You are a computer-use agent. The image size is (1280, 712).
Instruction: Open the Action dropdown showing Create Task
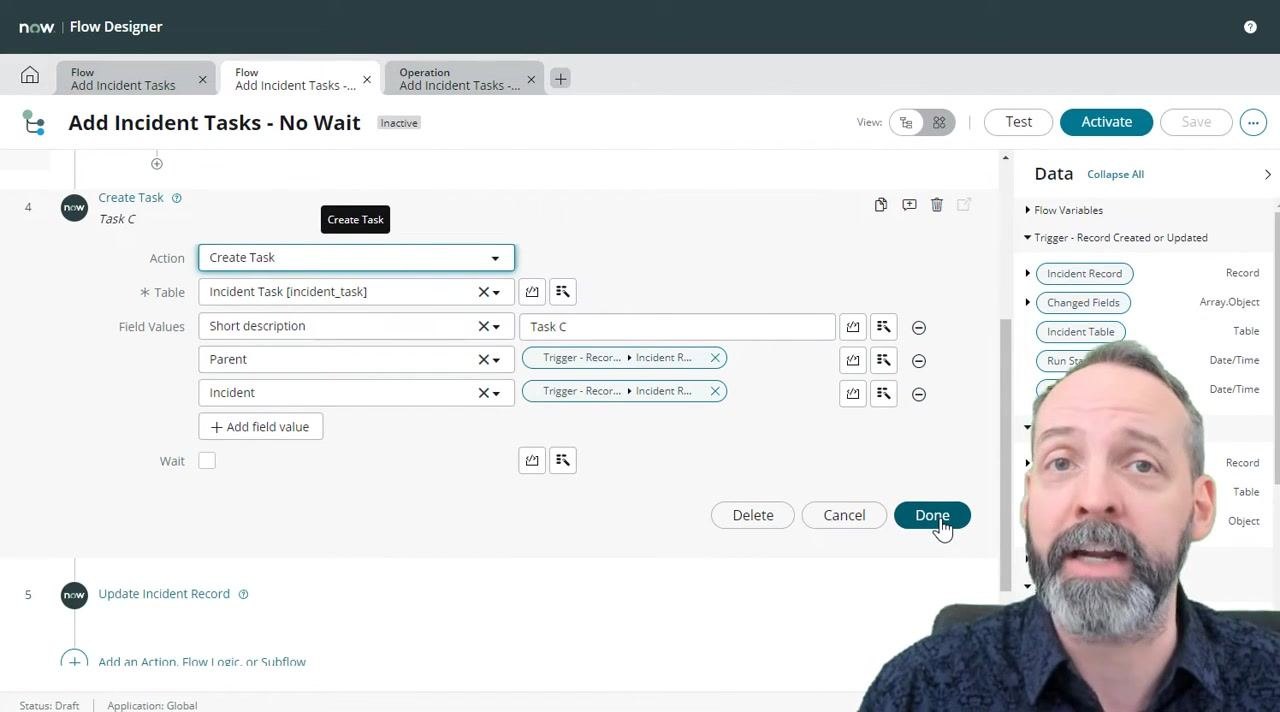356,258
